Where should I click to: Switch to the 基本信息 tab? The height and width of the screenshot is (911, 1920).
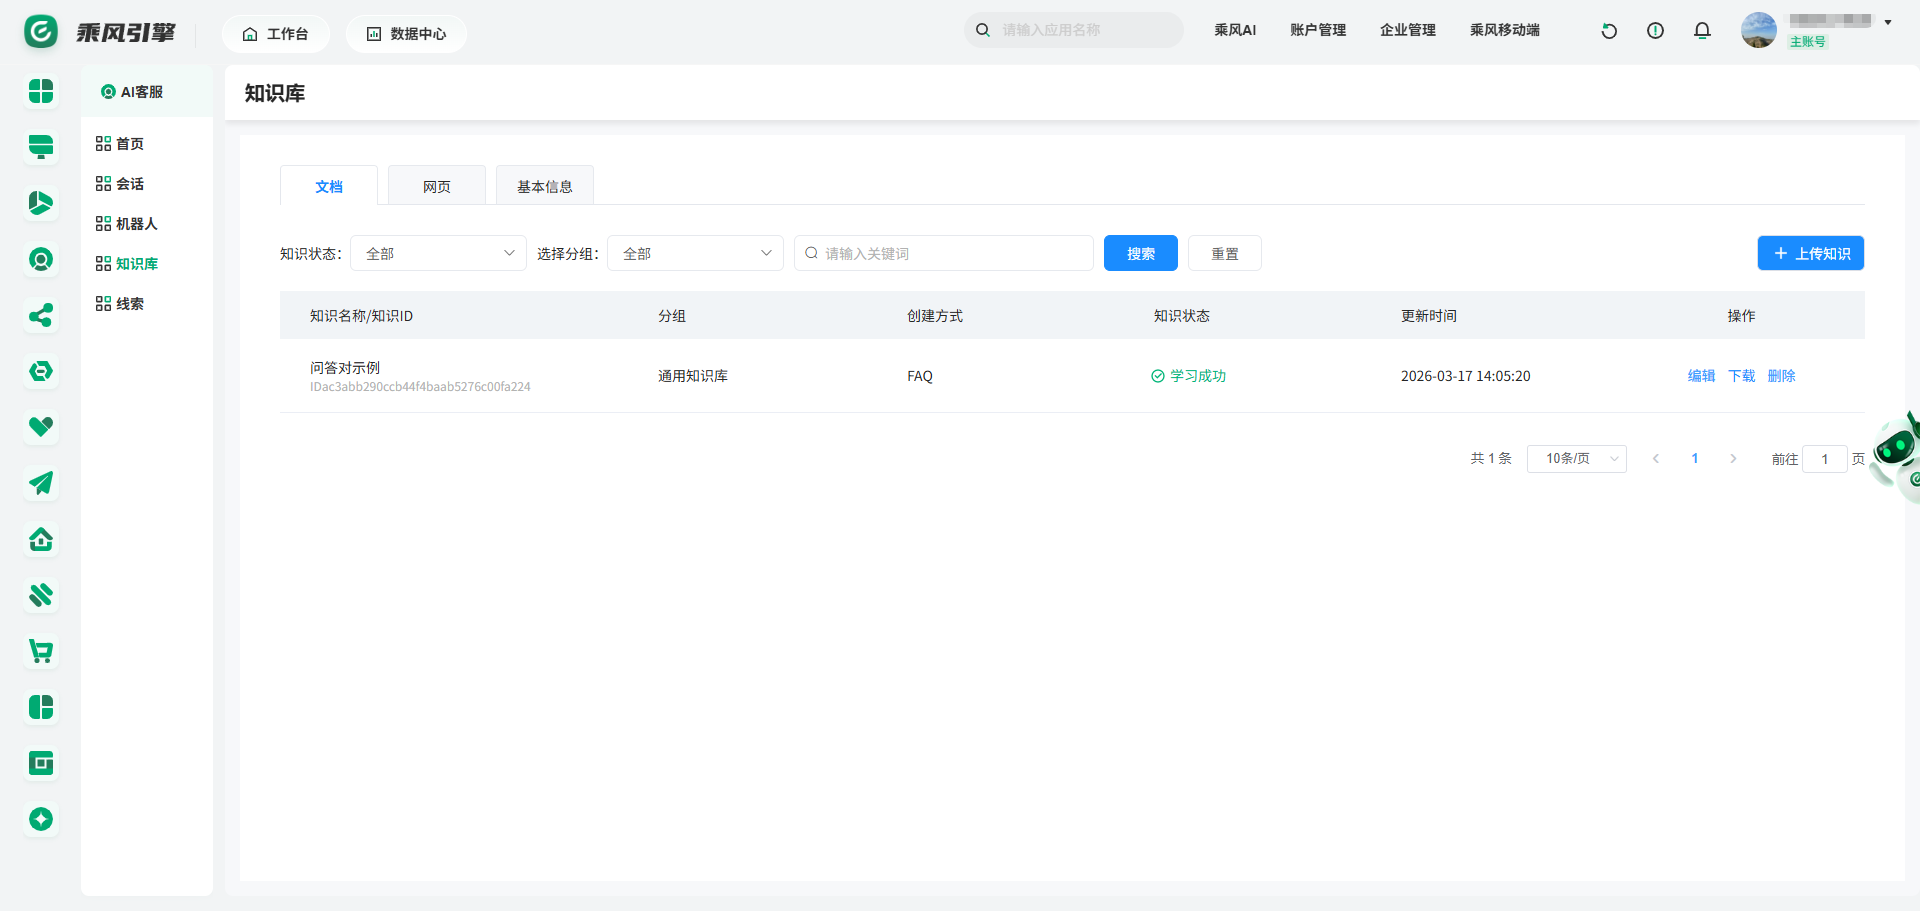point(545,187)
